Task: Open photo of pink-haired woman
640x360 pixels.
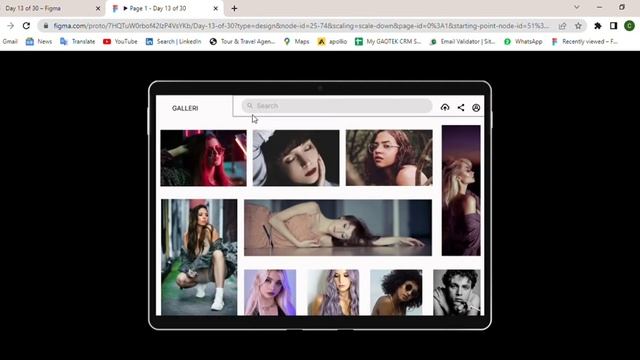Action: 270,292
